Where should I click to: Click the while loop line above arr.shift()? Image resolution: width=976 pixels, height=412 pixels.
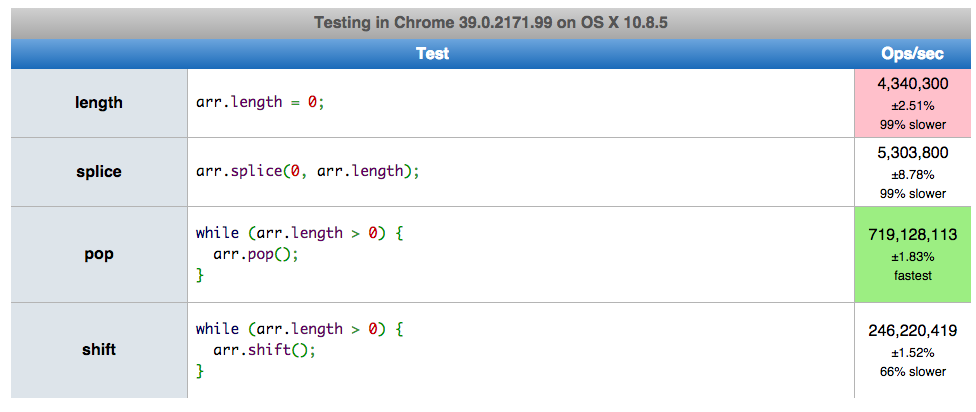click(300, 329)
